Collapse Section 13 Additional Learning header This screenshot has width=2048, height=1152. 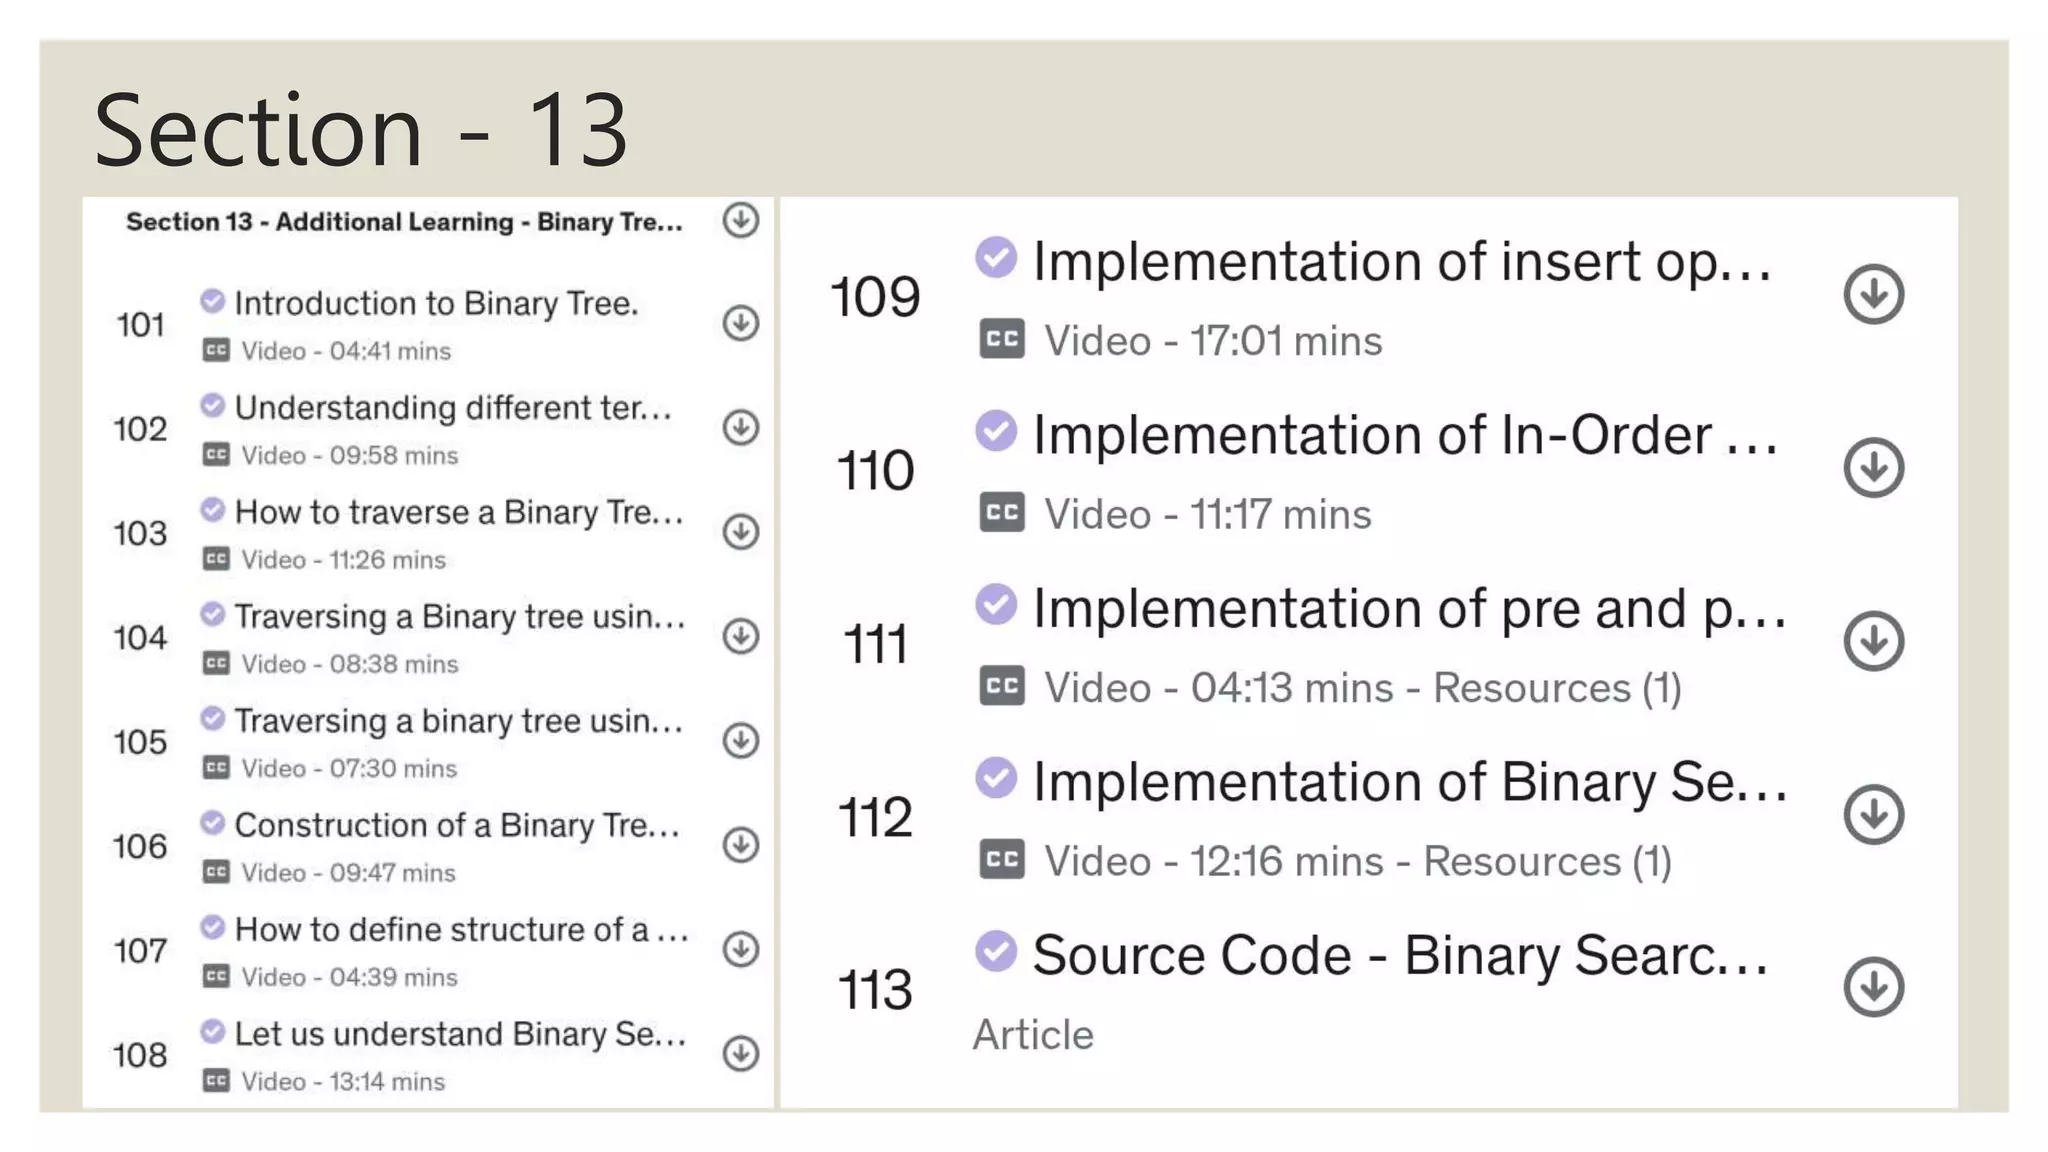pyautogui.click(x=404, y=222)
